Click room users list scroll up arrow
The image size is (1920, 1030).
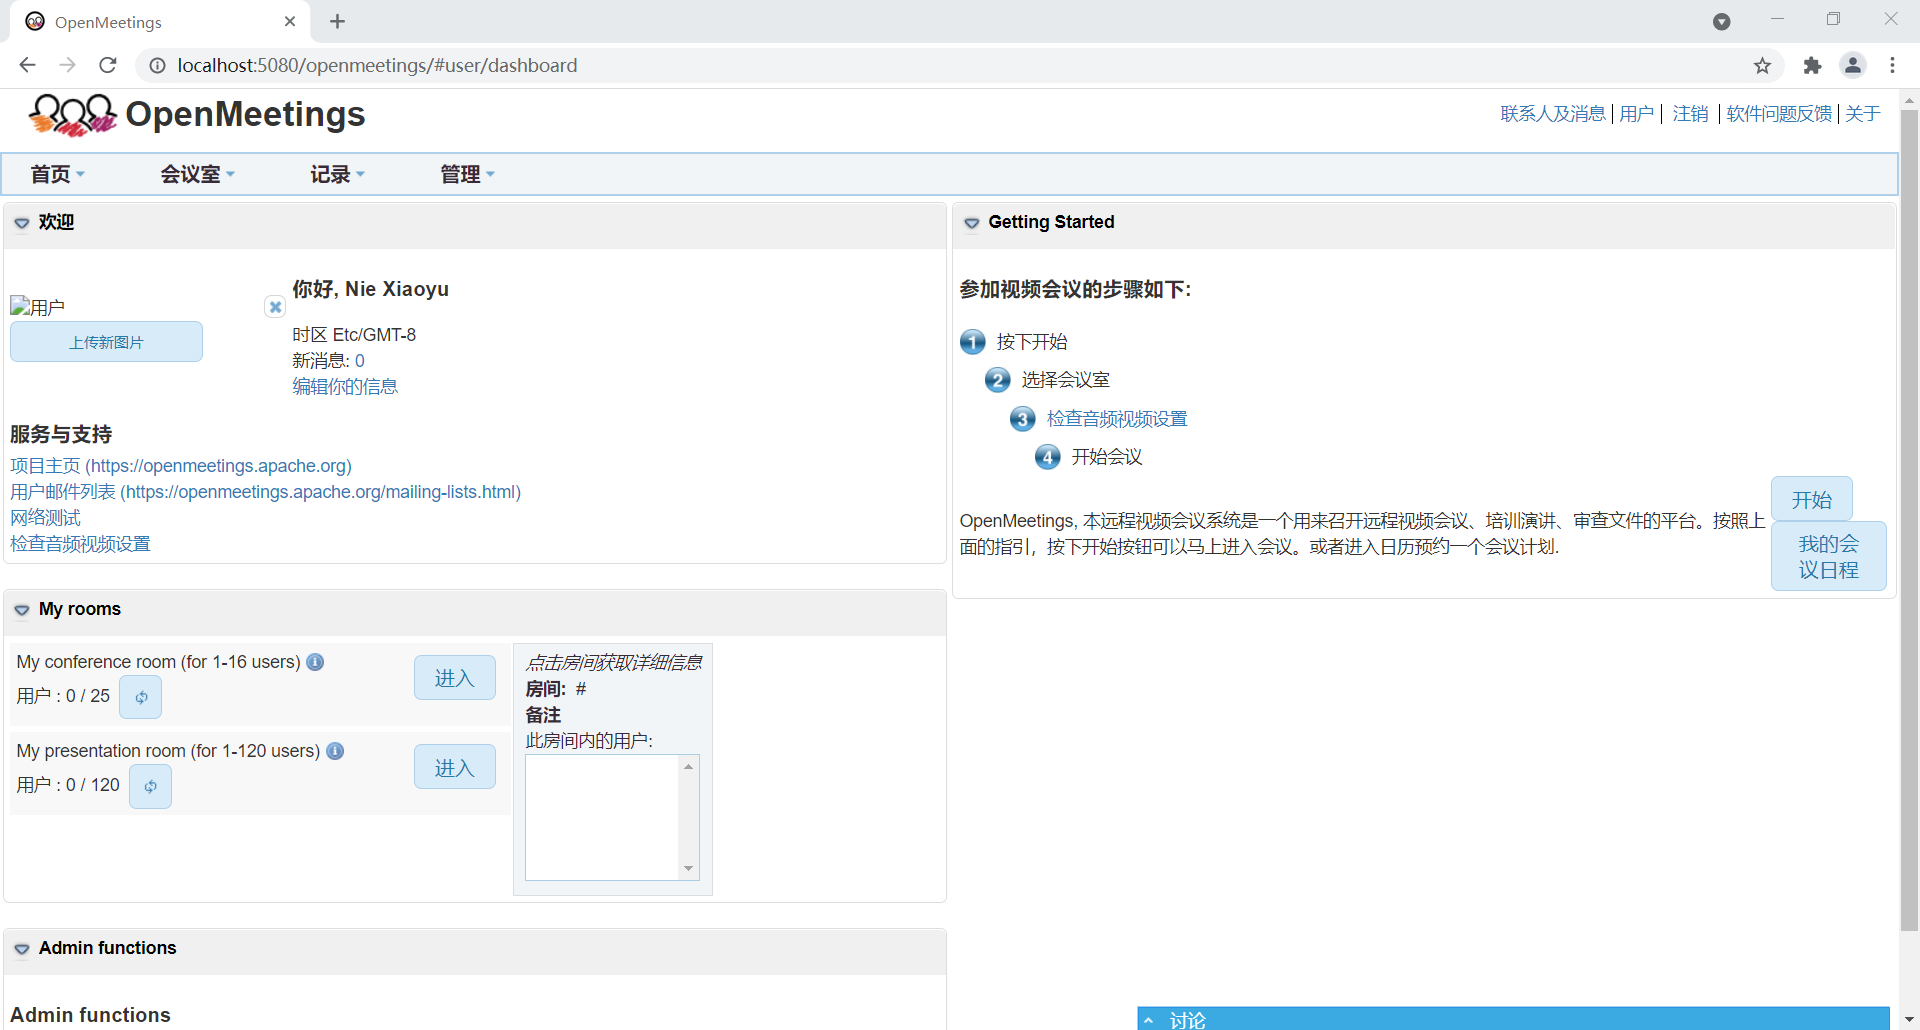[688, 767]
